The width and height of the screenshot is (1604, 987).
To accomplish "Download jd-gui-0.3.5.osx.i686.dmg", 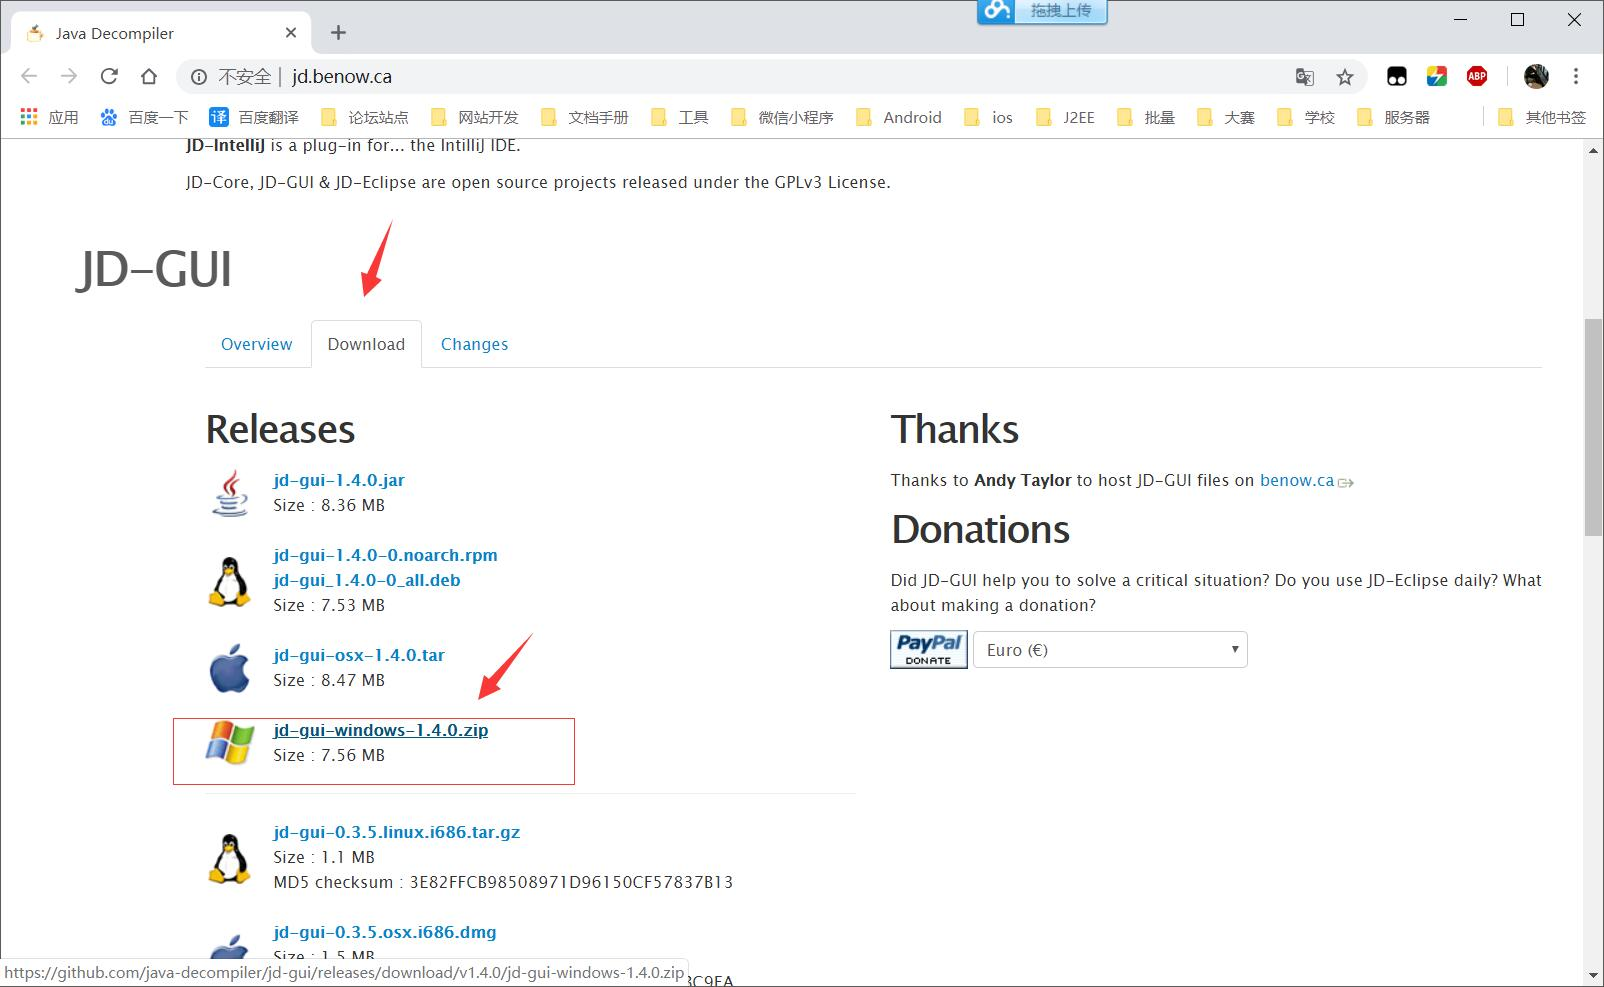I will 385,932.
